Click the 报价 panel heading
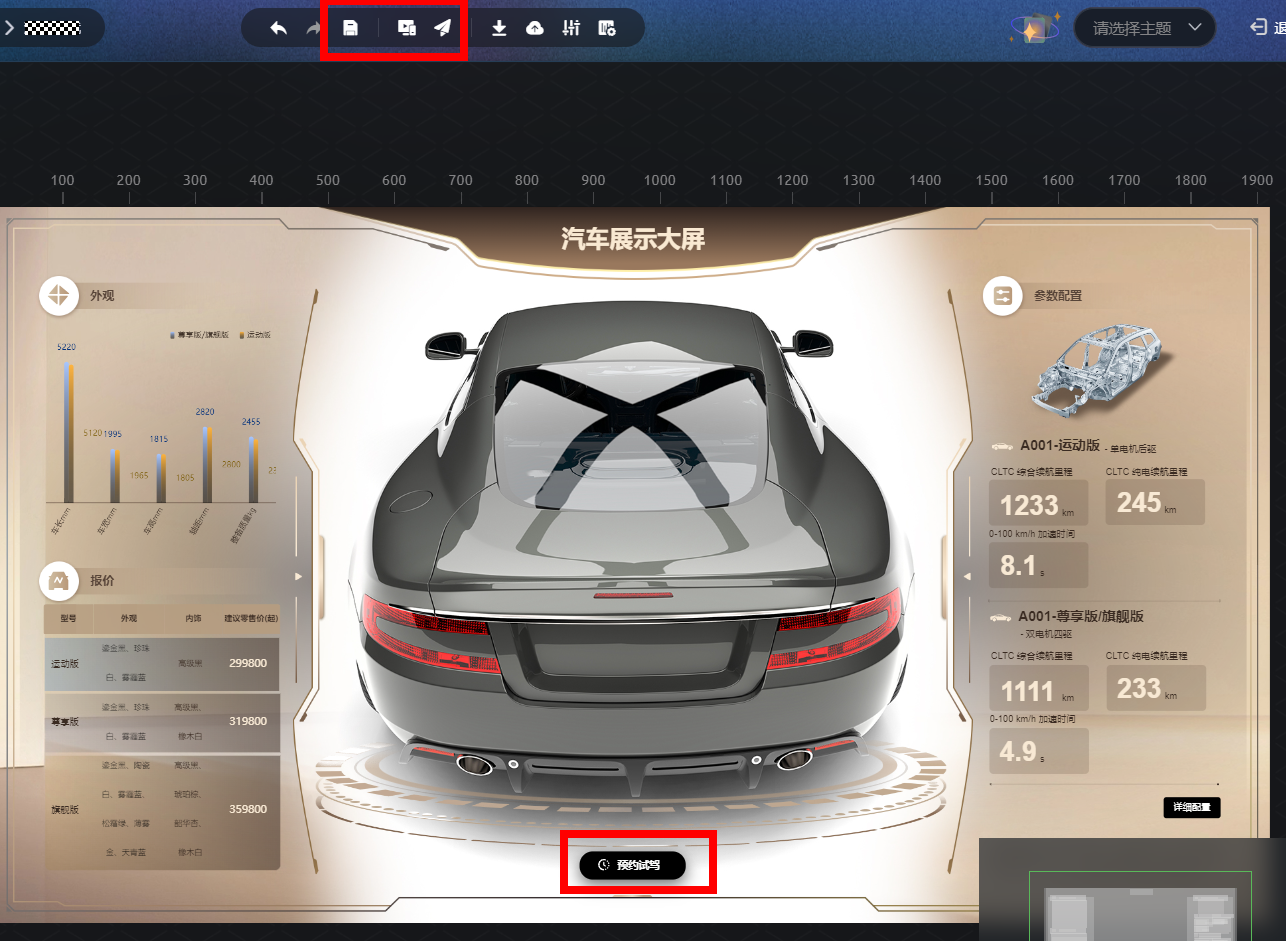 coord(102,581)
